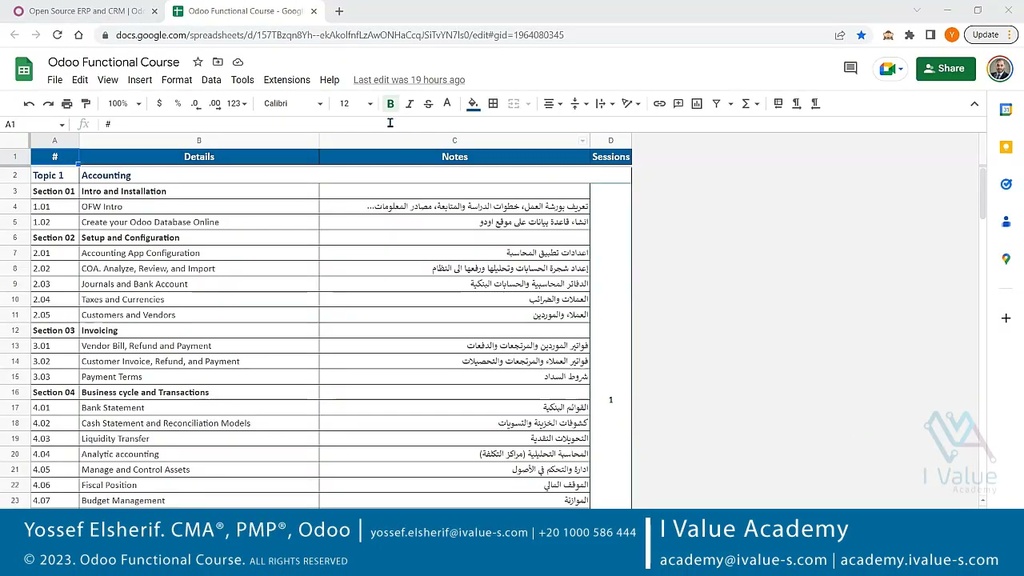Viewport: 1024px width, 576px height.
Task: Select the Paint format tool
Action: 86,103
